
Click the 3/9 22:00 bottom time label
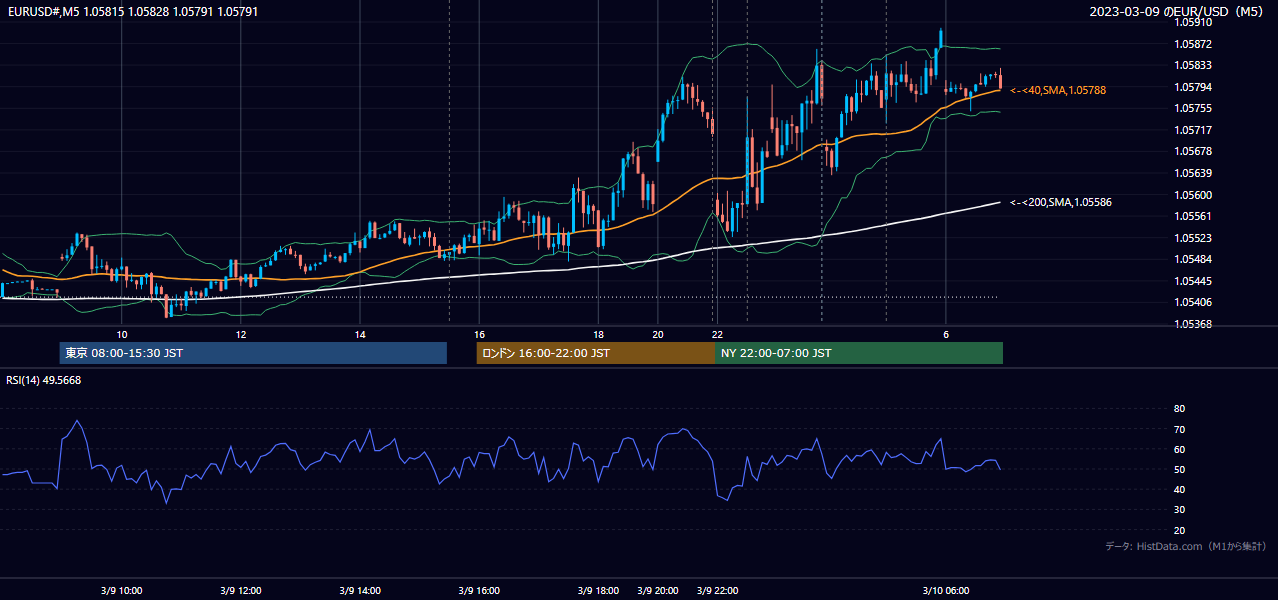click(717, 591)
